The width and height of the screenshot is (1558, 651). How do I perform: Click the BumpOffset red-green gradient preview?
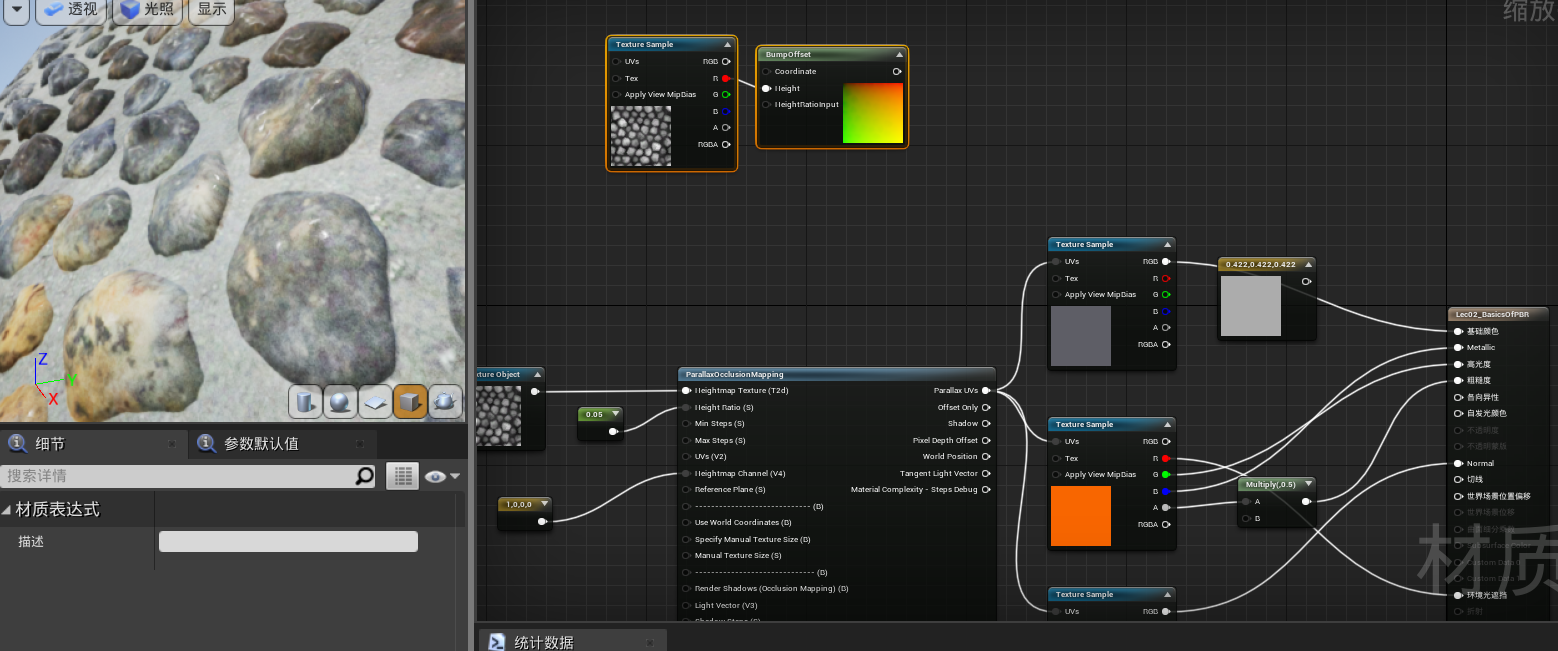pos(873,113)
